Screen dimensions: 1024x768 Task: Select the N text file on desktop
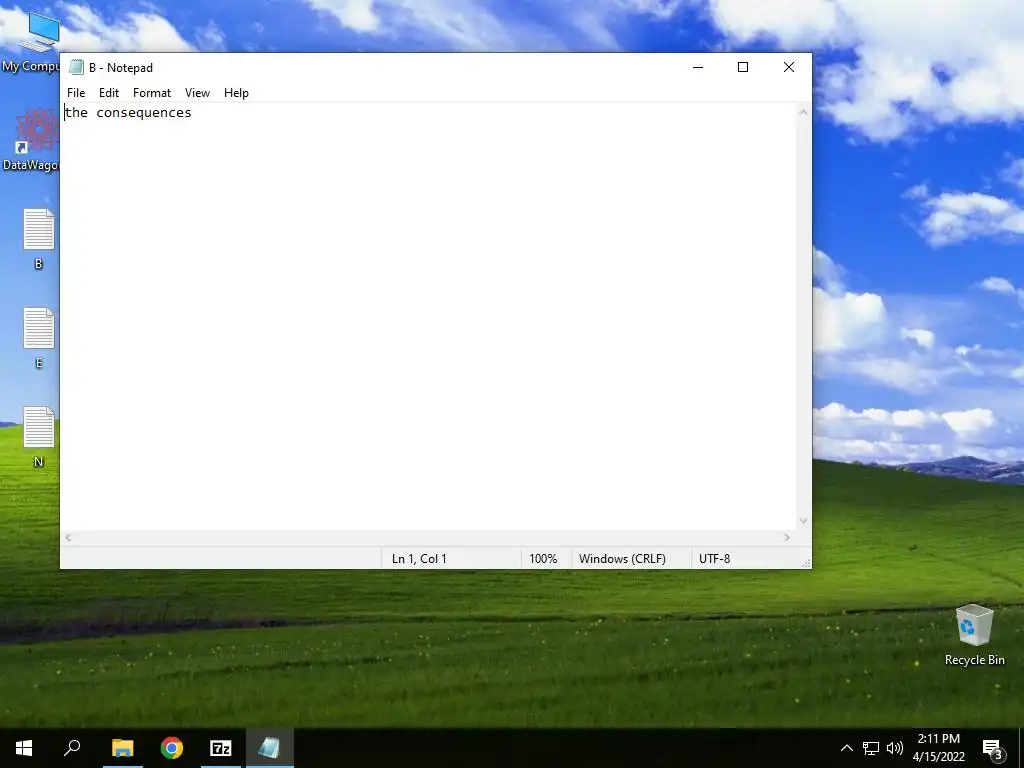39,437
